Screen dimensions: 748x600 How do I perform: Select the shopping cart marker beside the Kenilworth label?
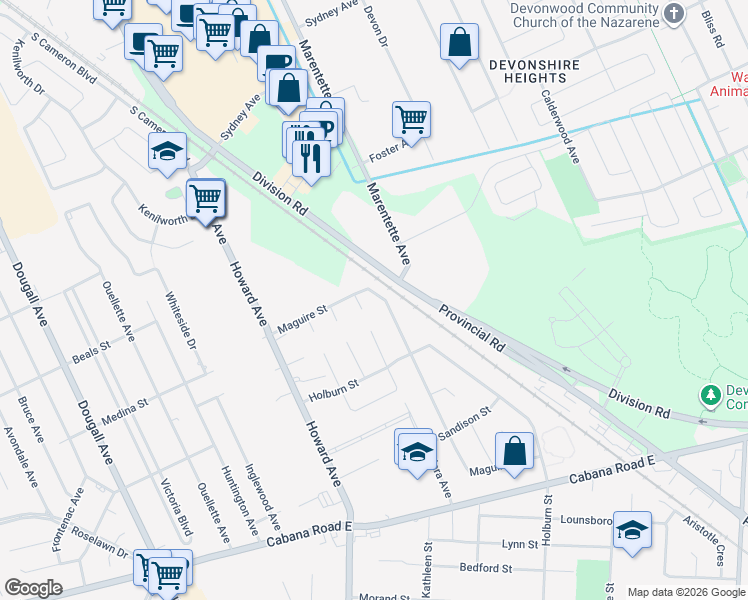tap(206, 199)
